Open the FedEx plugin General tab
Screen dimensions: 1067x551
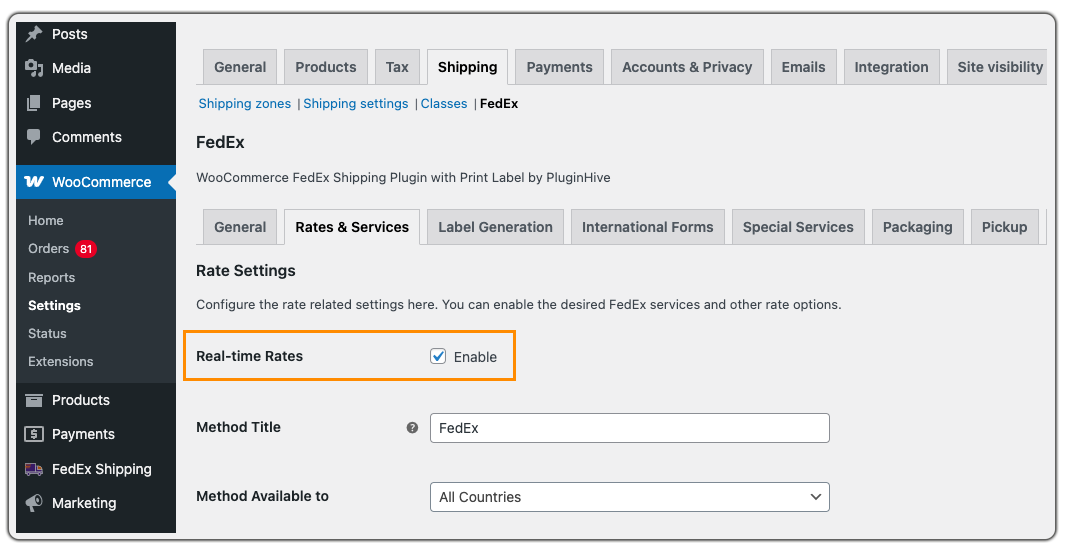[x=240, y=227]
